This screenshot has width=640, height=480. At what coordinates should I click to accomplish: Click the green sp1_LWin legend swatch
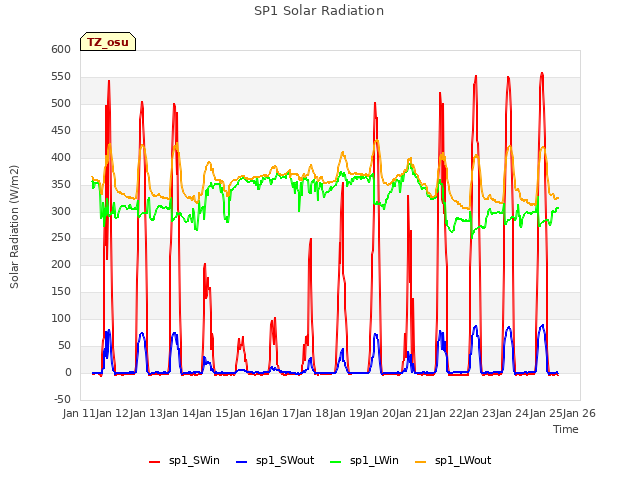pyautogui.click(x=336, y=462)
